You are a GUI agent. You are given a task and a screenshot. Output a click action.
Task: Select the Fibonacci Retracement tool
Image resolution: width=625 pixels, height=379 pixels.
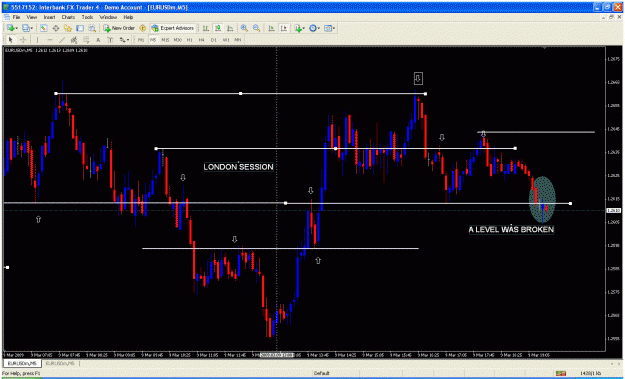tap(86, 40)
